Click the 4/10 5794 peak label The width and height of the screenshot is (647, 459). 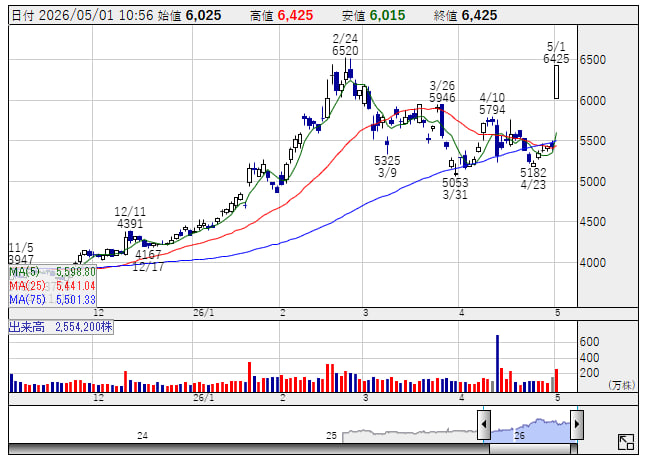492,104
